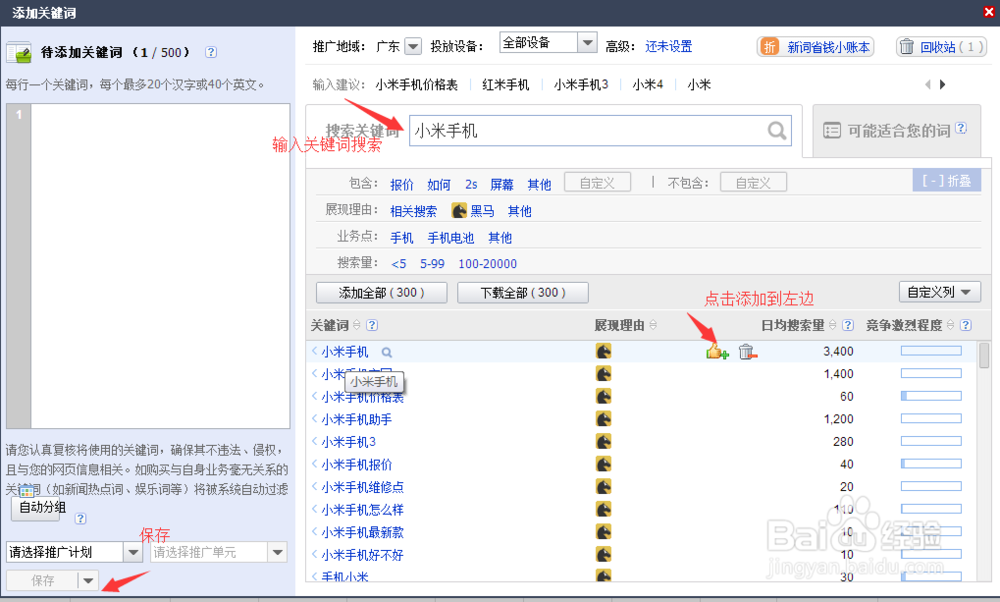Filter 展现理由 by 黑马
The height and width of the screenshot is (602, 1000).
(473, 211)
